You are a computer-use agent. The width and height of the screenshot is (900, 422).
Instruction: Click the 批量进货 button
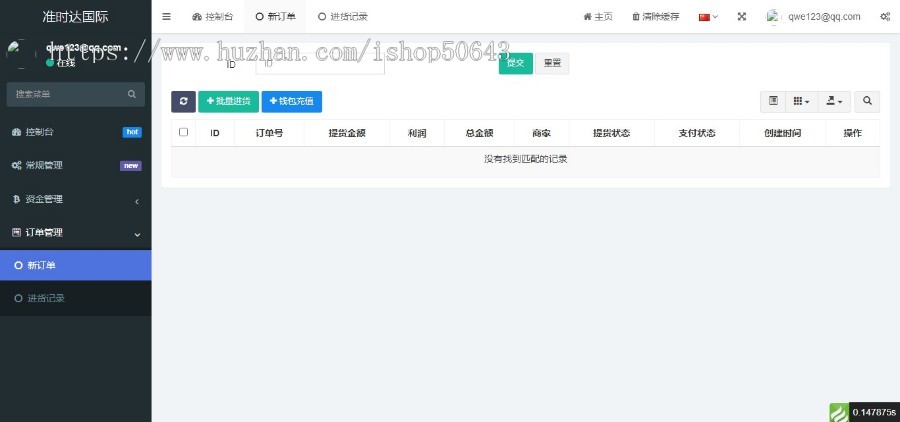228,102
